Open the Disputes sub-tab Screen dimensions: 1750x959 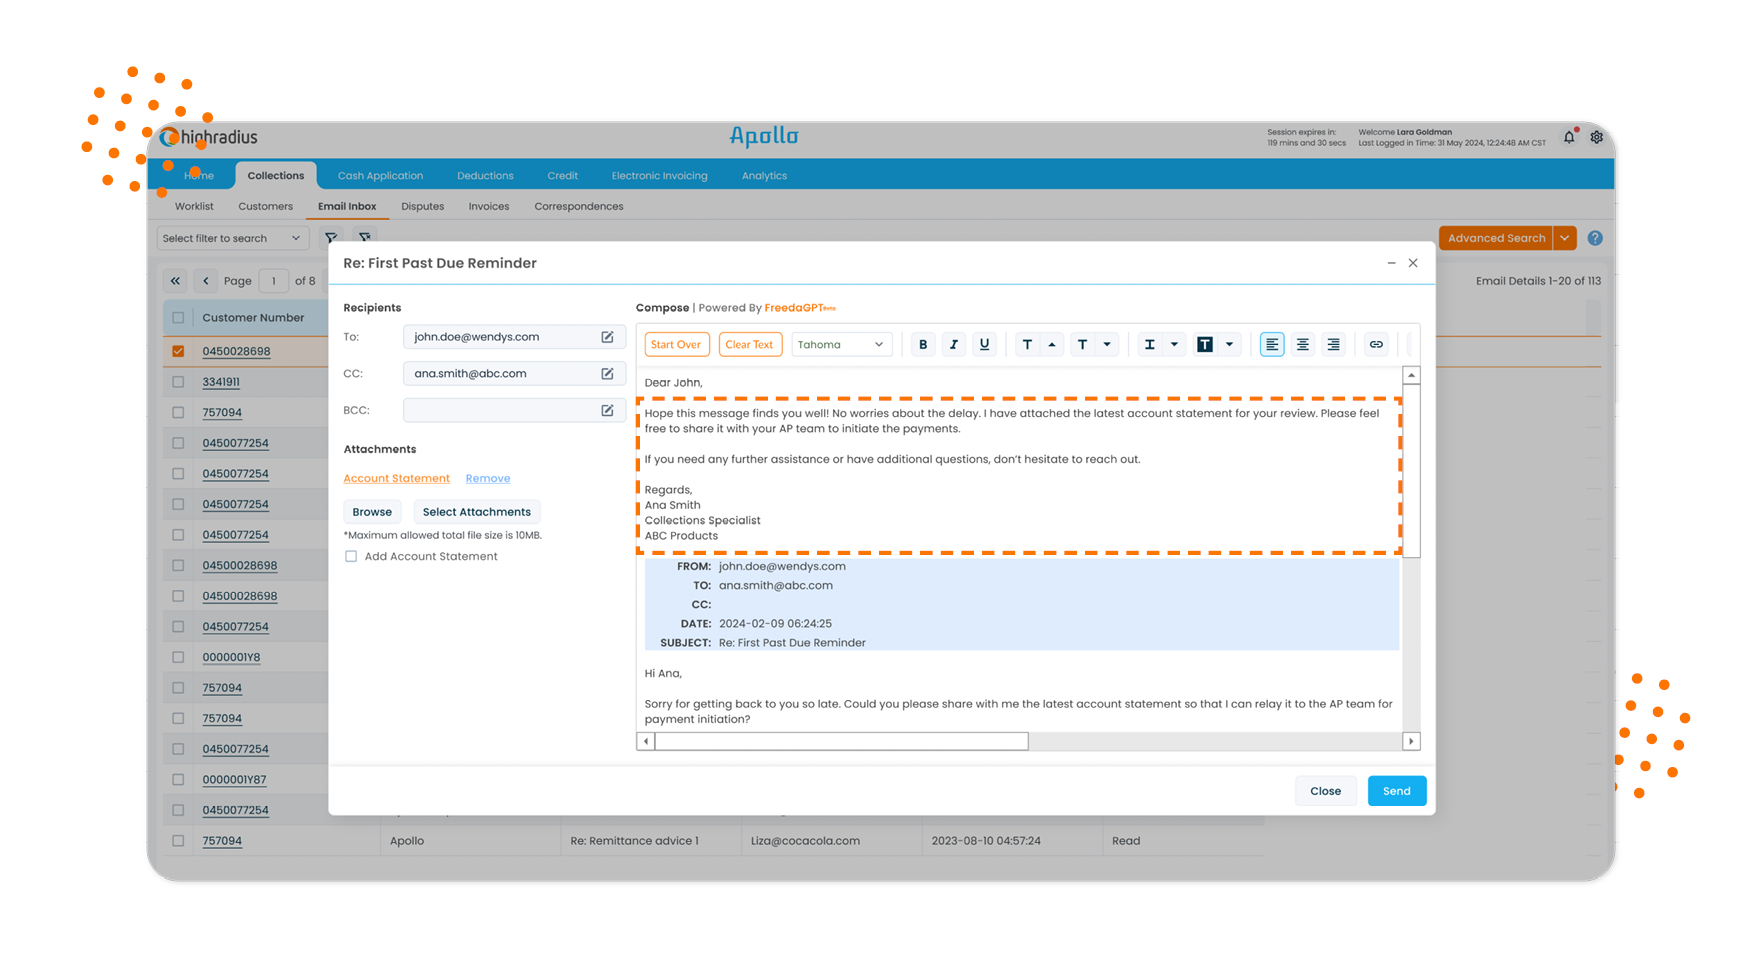[422, 206]
